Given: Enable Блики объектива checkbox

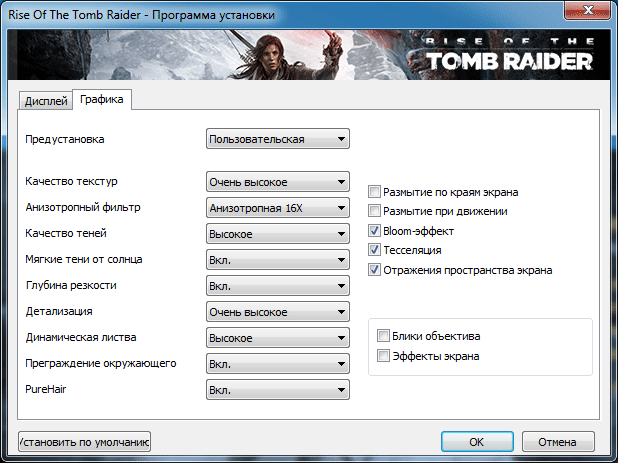Looking at the screenshot, I should 383,336.
